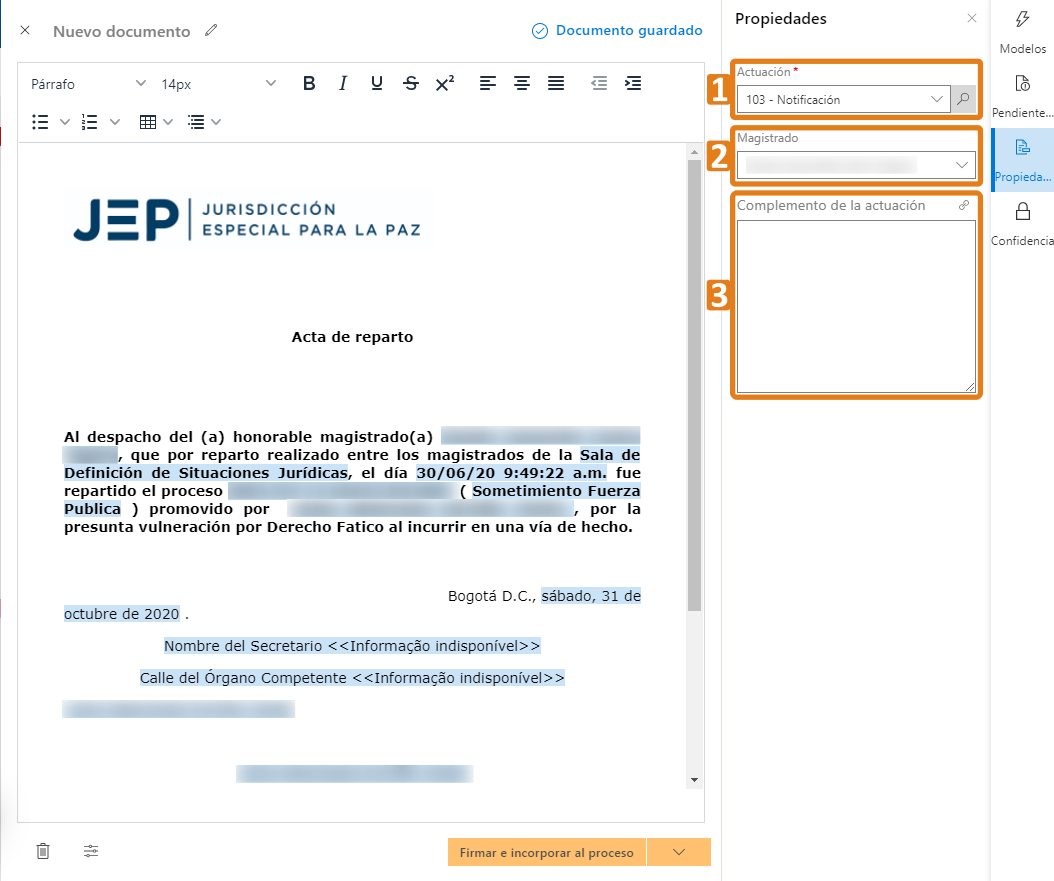Click Firmar e incorporar al proceso

(x=546, y=853)
